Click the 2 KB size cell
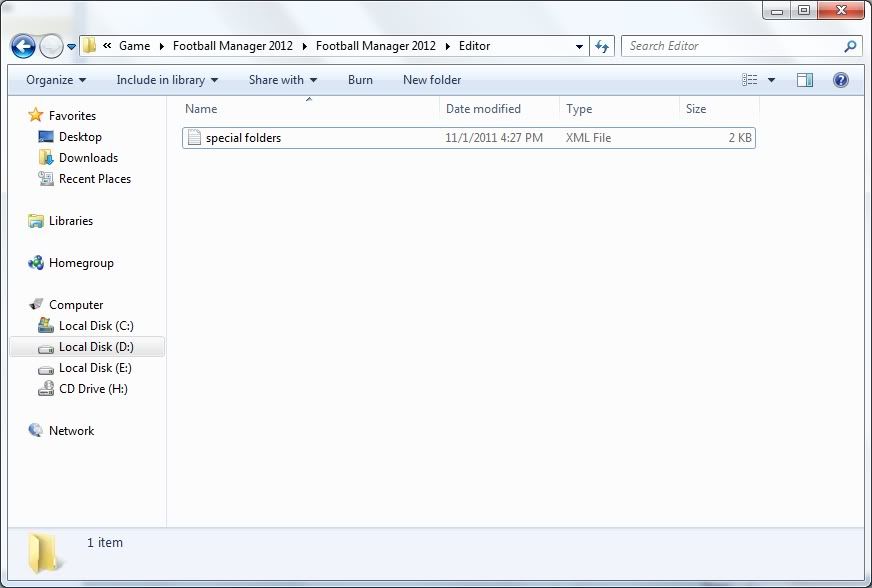The height and width of the screenshot is (588, 872). (740, 138)
